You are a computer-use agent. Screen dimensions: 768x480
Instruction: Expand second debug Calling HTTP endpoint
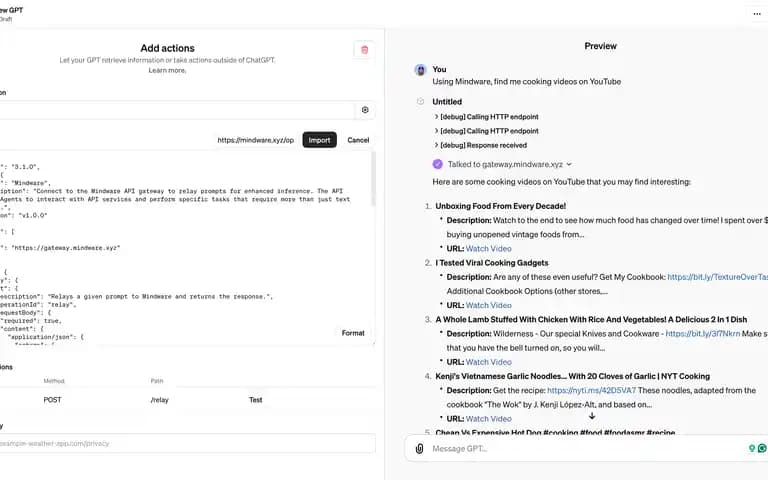point(486,131)
